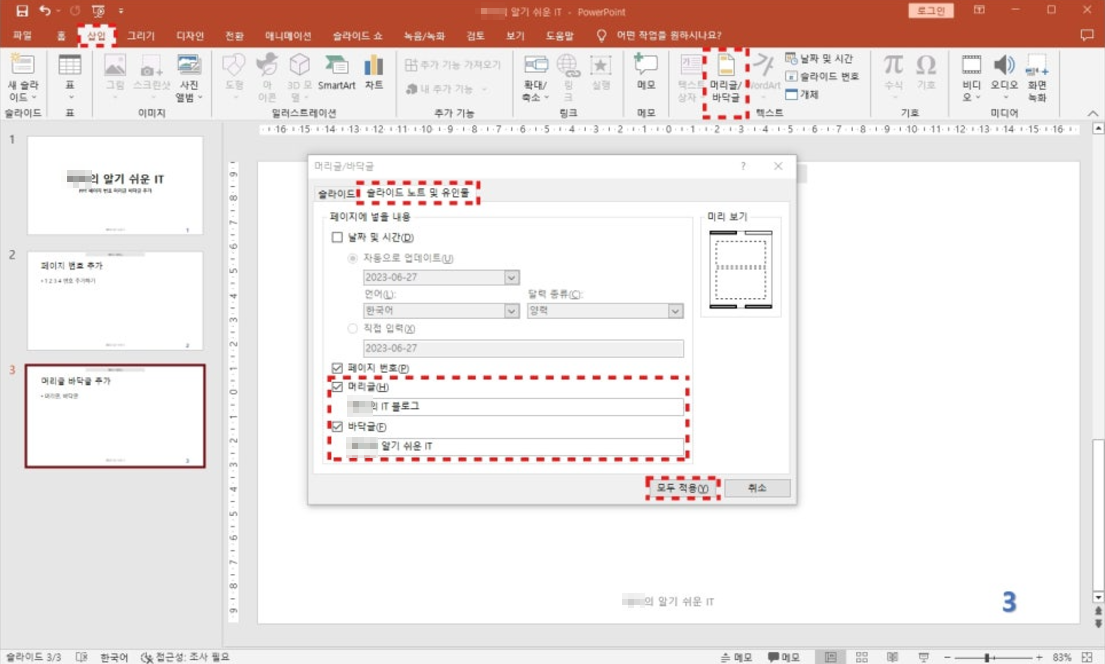This screenshot has height=664, width=1105.
Task: Expand the Language (언어) dropdown
Action: 511,311
